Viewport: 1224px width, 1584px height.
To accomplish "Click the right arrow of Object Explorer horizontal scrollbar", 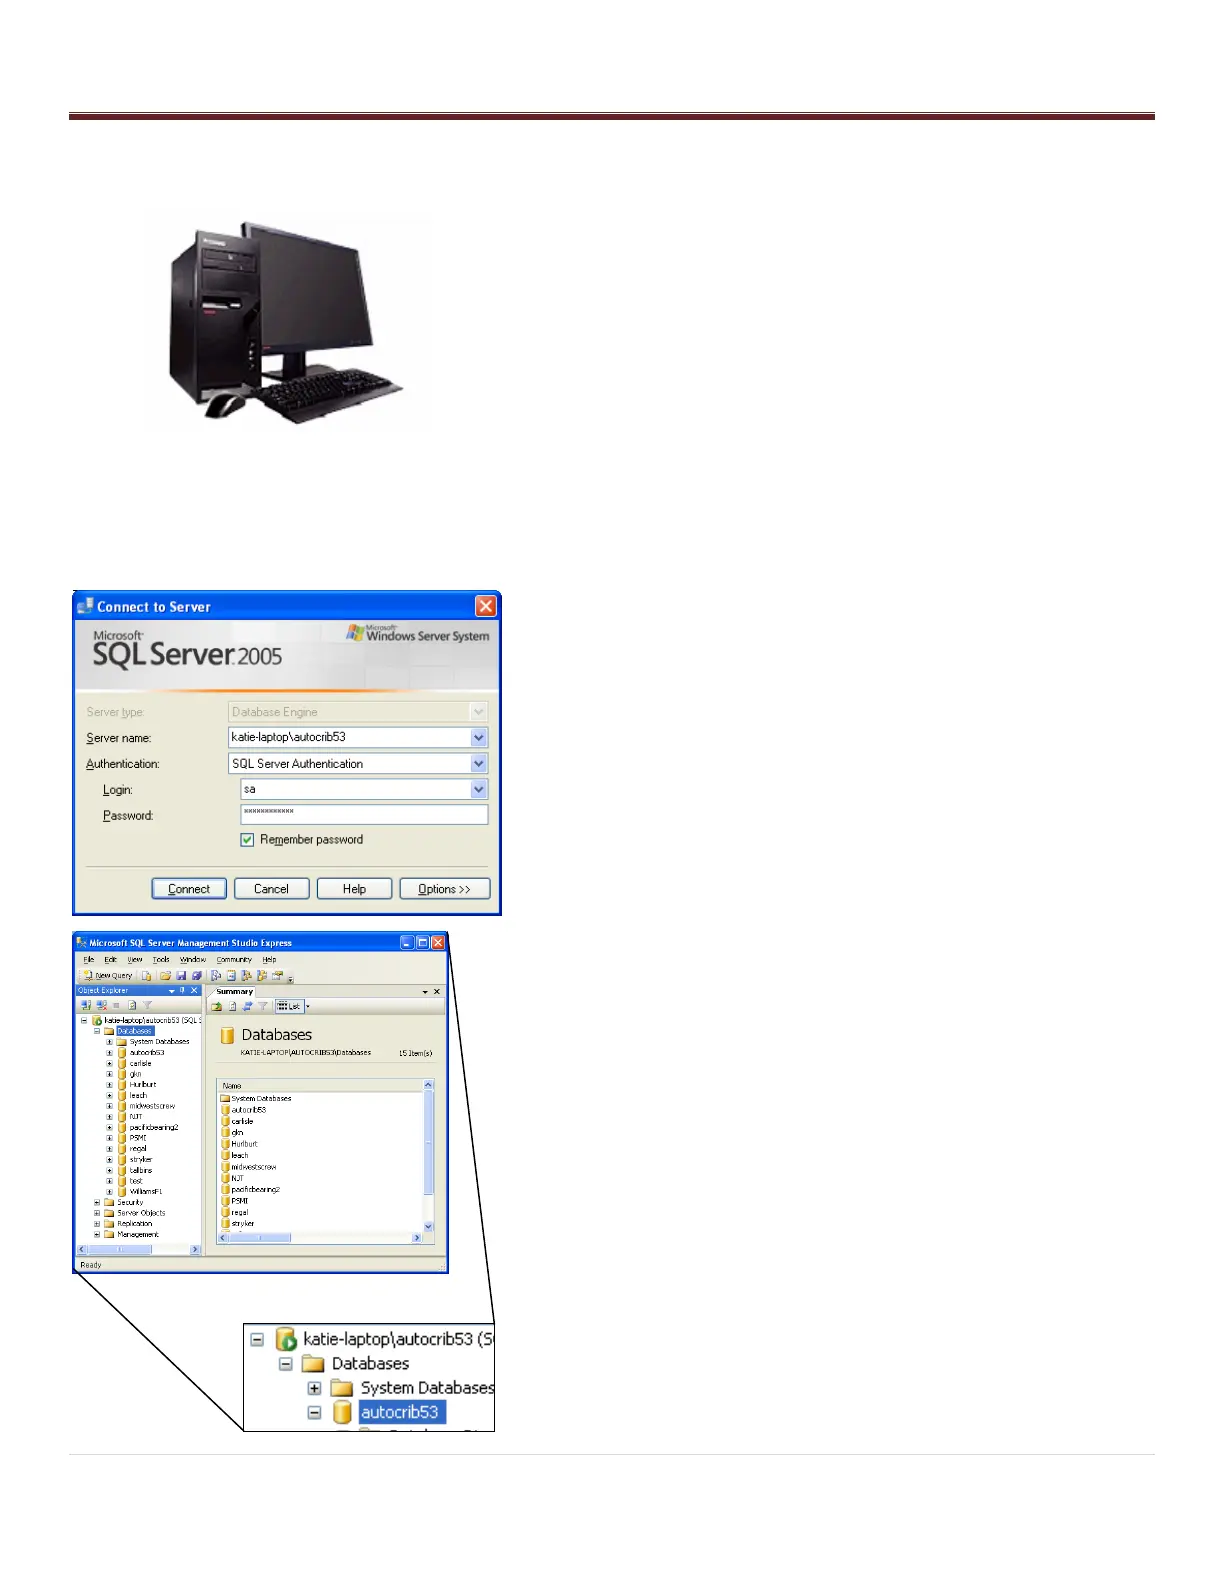I will pos(195,1250).
